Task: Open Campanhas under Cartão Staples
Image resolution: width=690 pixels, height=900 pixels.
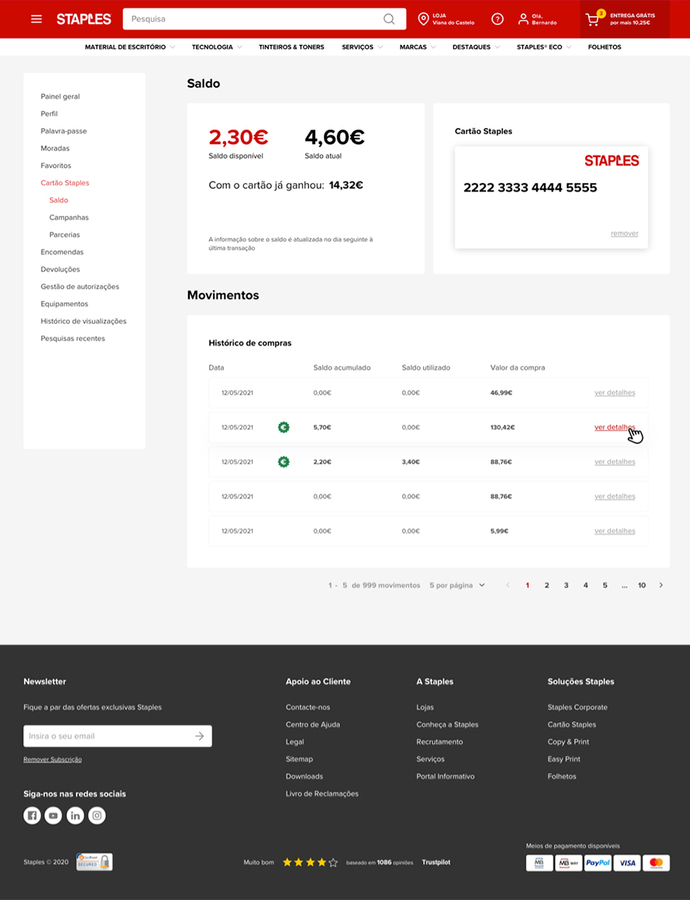Action: tap(69, 217)
